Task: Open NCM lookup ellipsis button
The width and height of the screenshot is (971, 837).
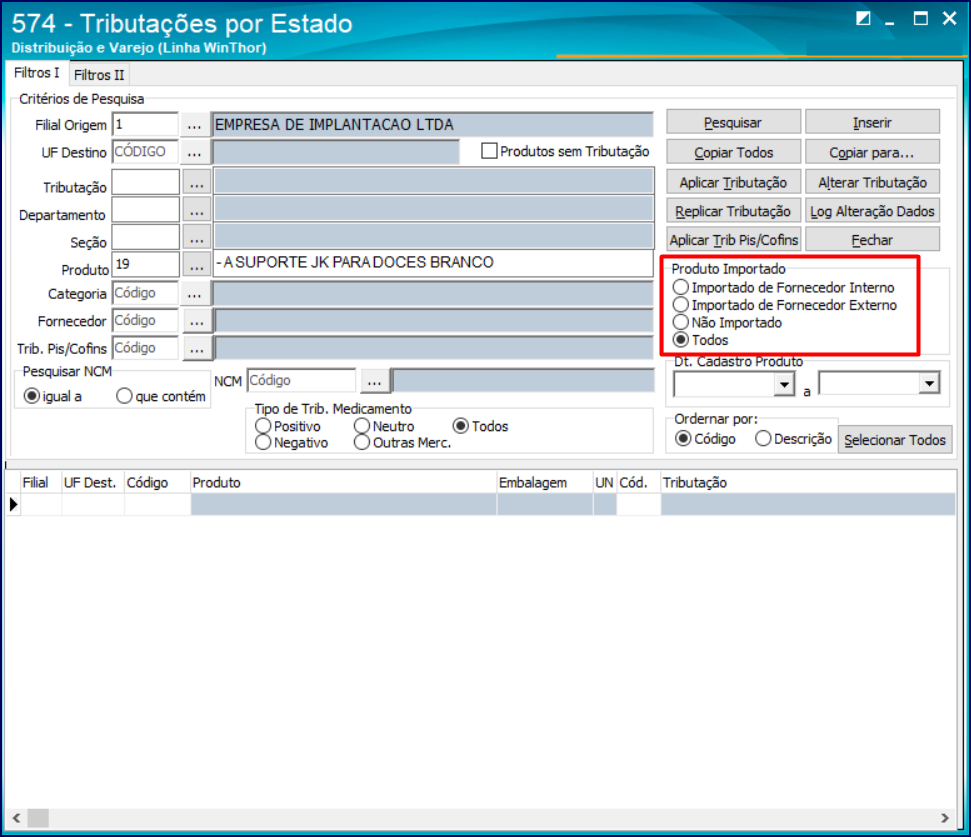Action: pos(375,381)
